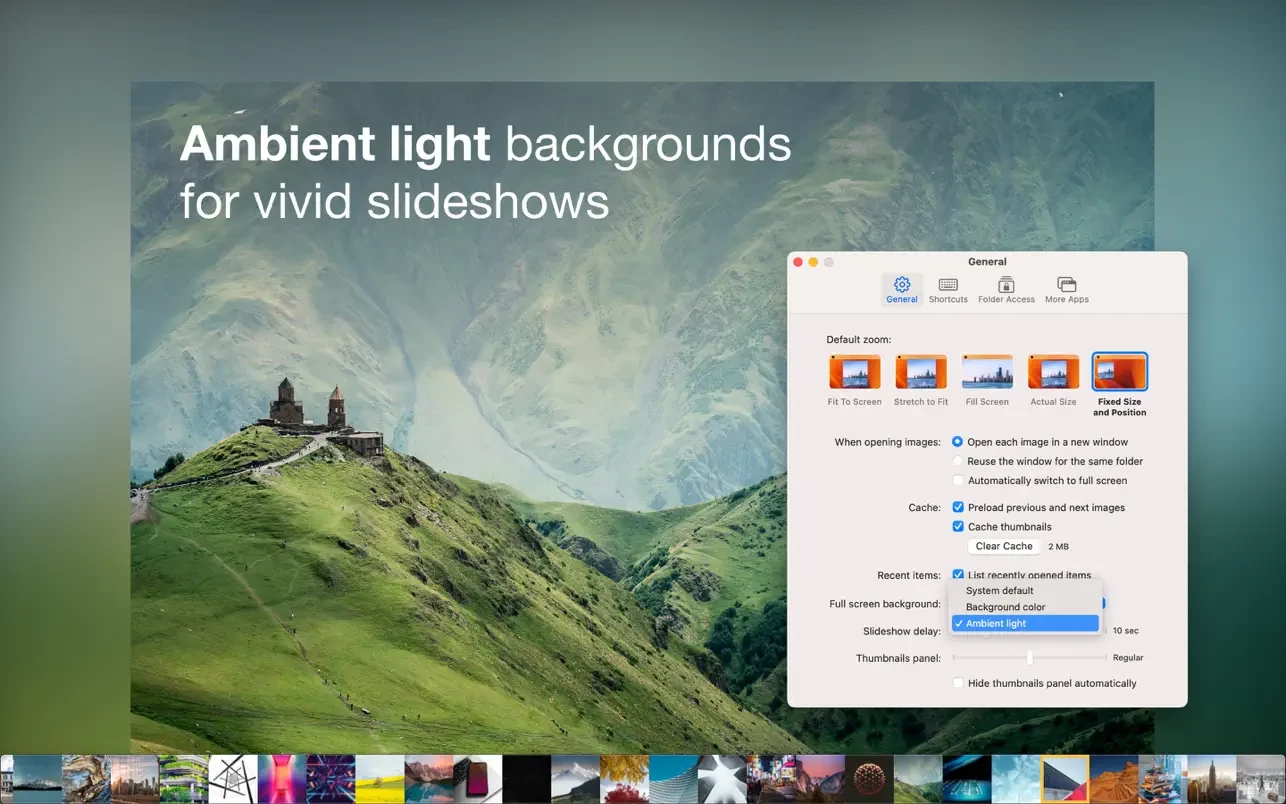Choose Stretch to Fit zoom icon
The width and height of the screenshot is (1286, 804).
click(x=920, y=372)
